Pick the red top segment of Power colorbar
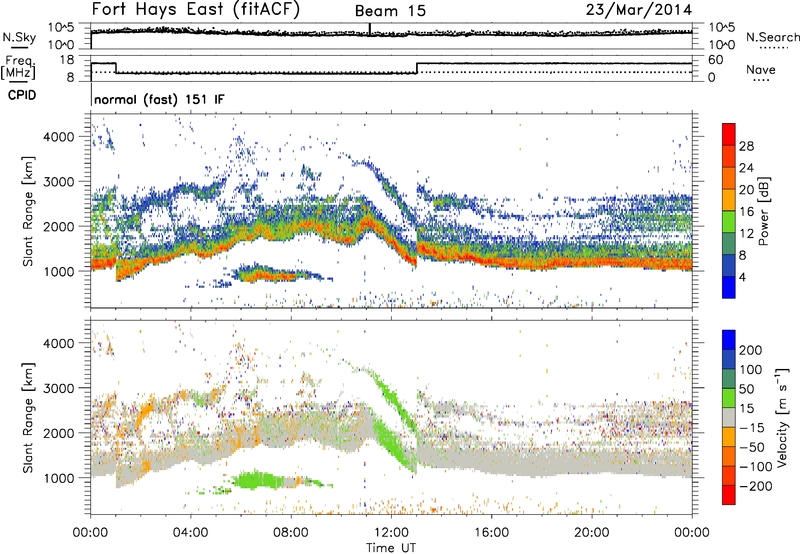 (x=729, y=134)
